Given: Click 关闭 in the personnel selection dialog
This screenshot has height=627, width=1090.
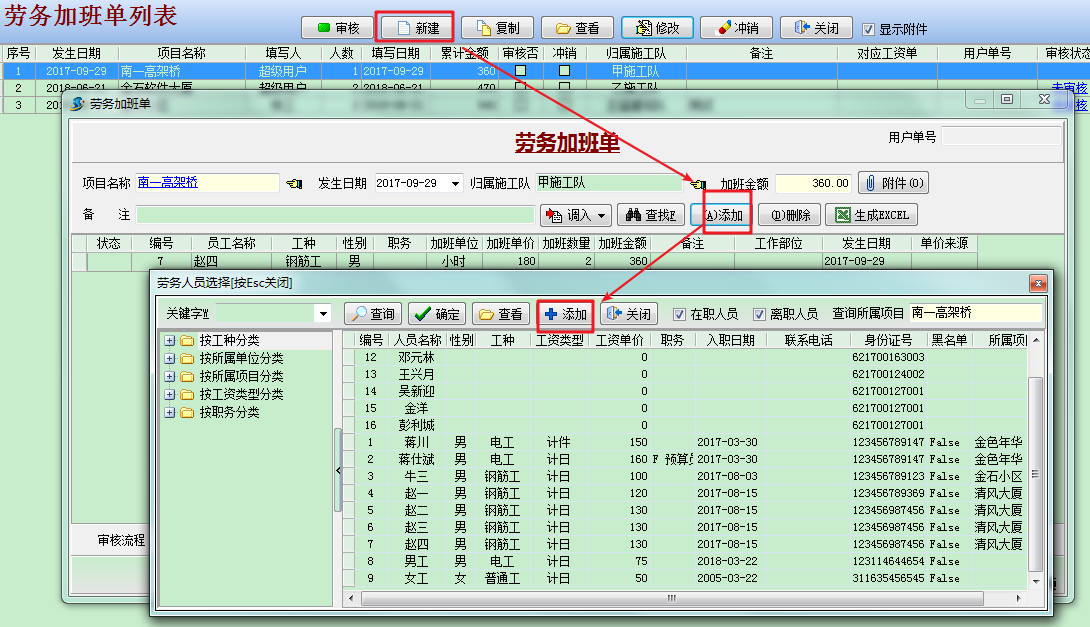Looking at the screenshot, I should [x=629, y=314].
